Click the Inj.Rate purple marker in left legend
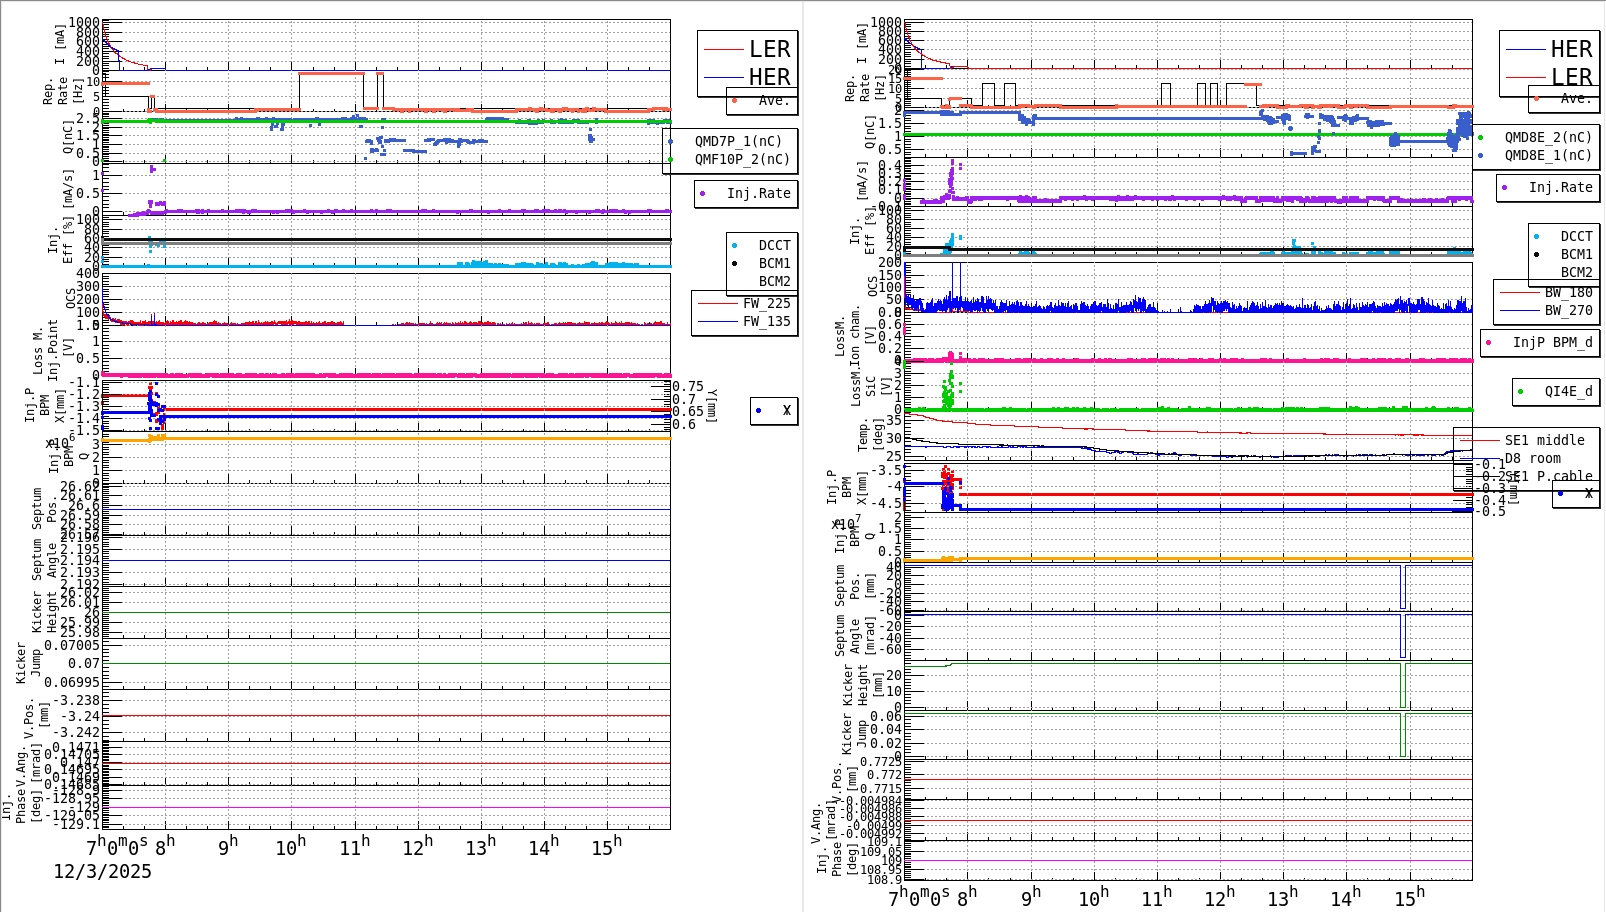Screen dimensions: 1606x912 (703, 193)
